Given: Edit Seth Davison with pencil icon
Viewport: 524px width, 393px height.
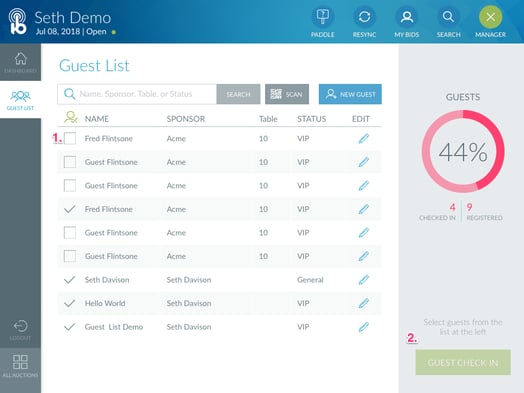Looking at the screenshot, I should point(364,280).
